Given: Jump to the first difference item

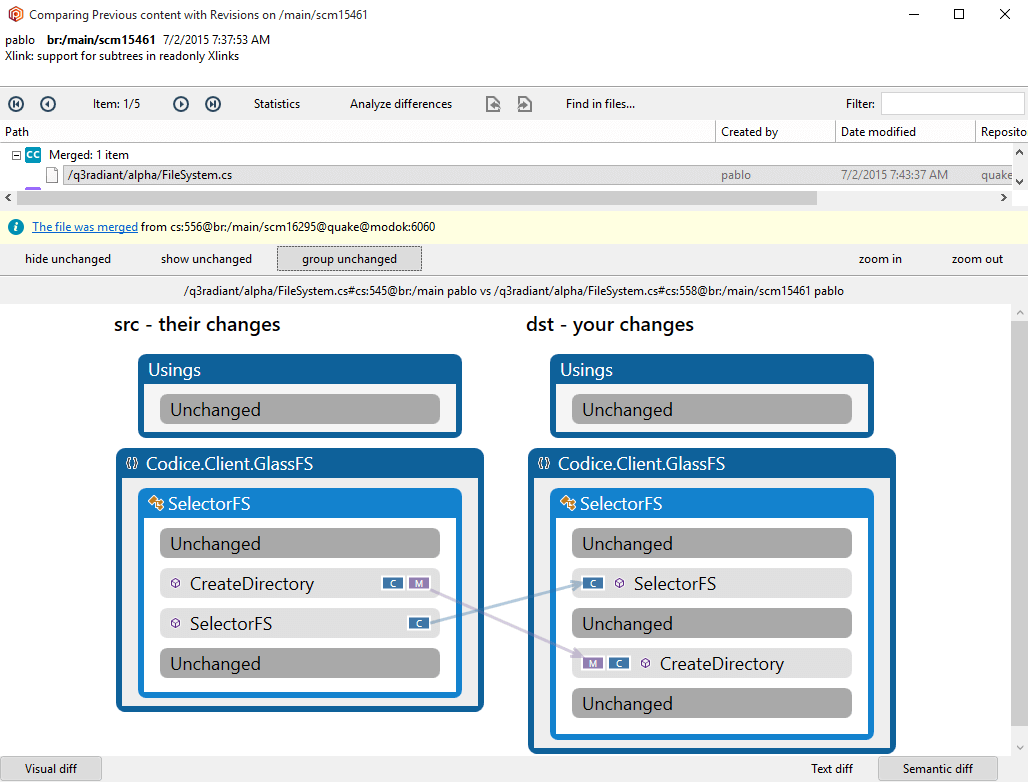Looking at the screenshot, I should [14, 104].
